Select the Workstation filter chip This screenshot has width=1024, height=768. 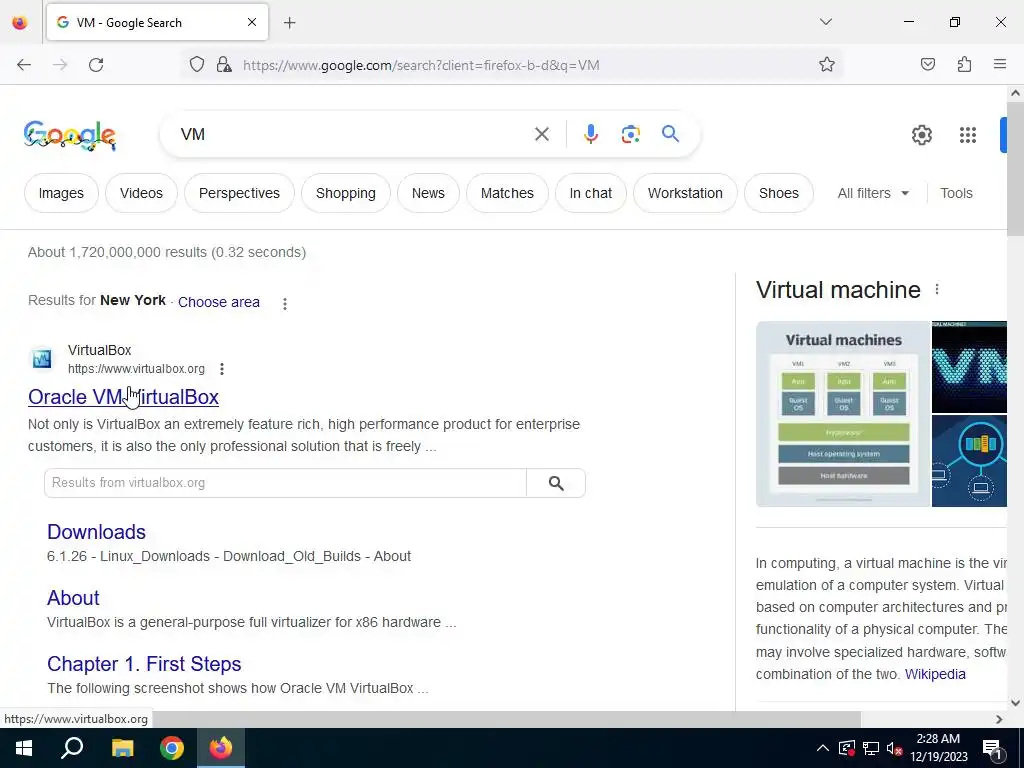(685, 193)
